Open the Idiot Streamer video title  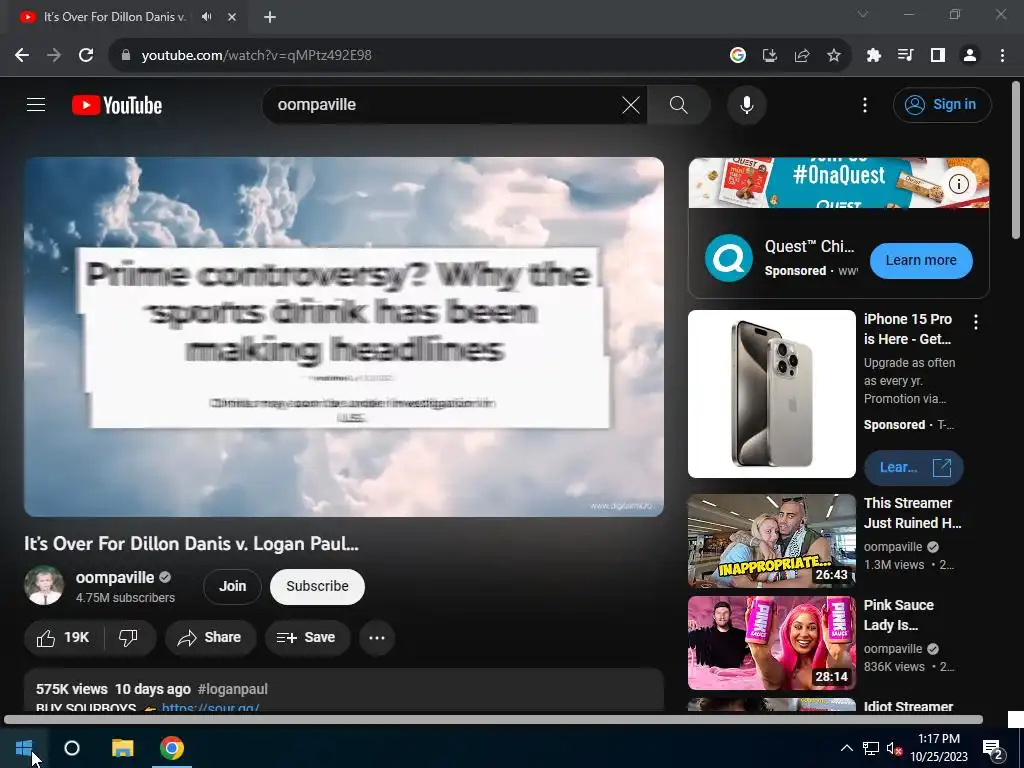click(x=908, y=707)
